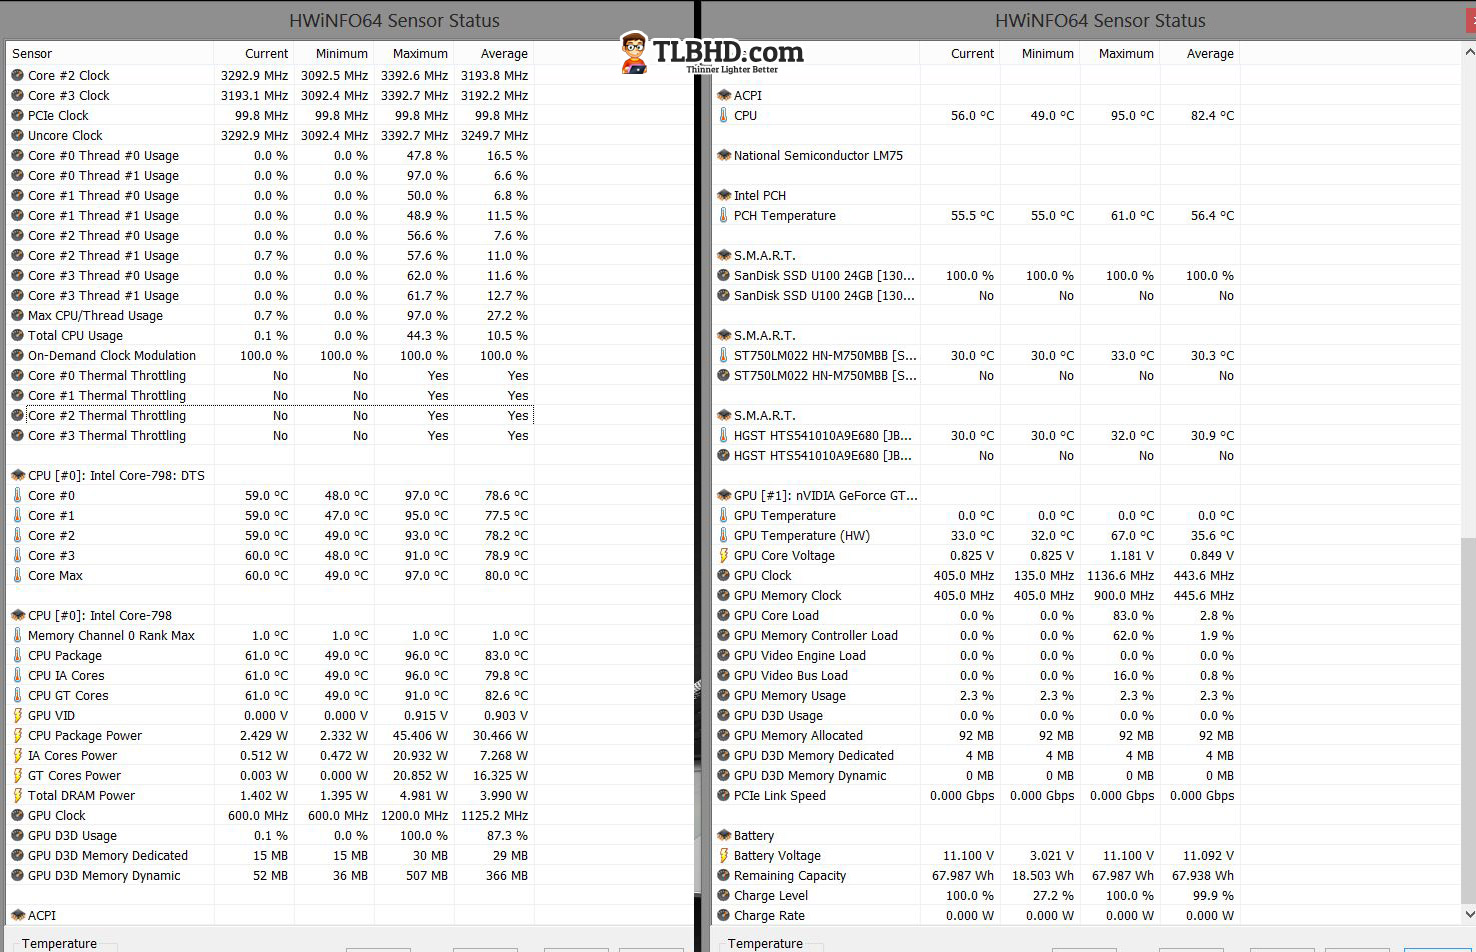Click Minimum column header in CPU clocks window

pyautogui.click(x=342, y=54)
